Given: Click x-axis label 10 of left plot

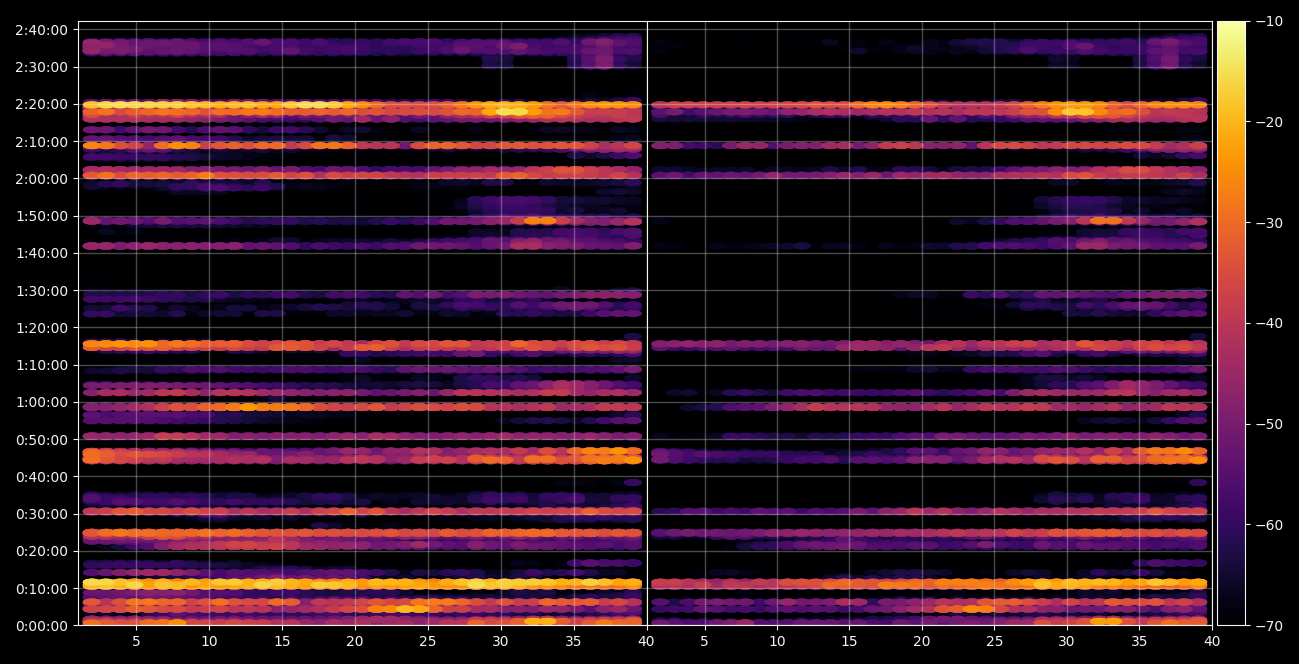Looking at the screenshot, I should pos(209,642).
